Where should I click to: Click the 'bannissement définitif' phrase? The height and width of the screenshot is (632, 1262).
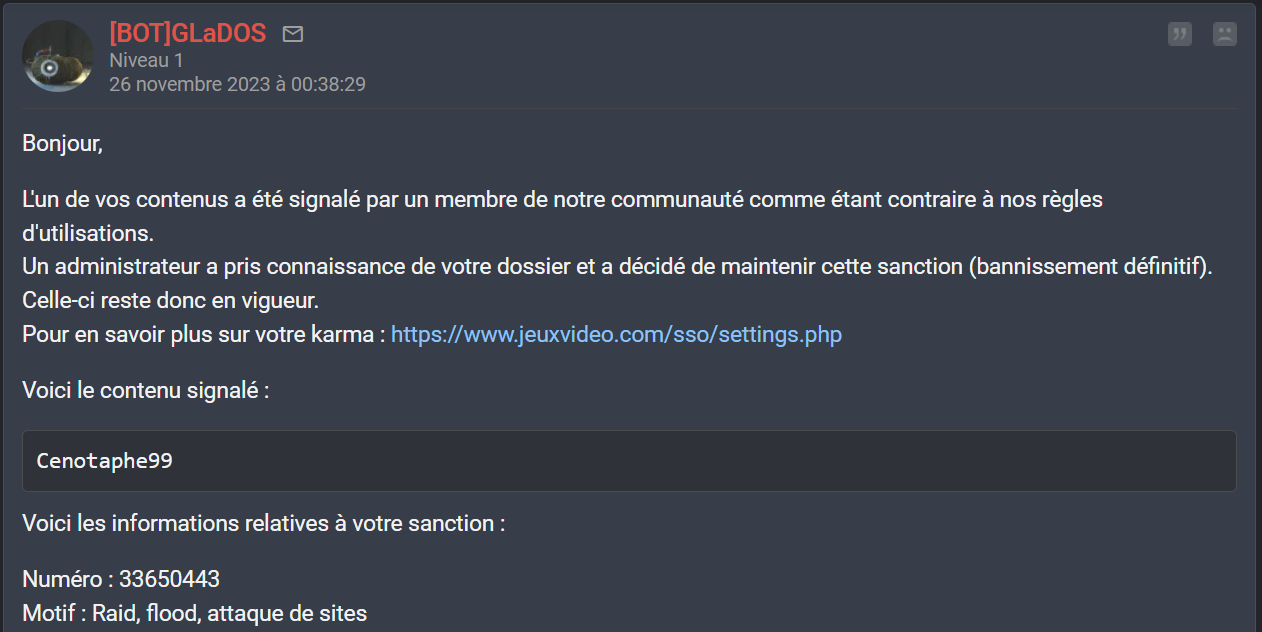(x=1088, y=268)
